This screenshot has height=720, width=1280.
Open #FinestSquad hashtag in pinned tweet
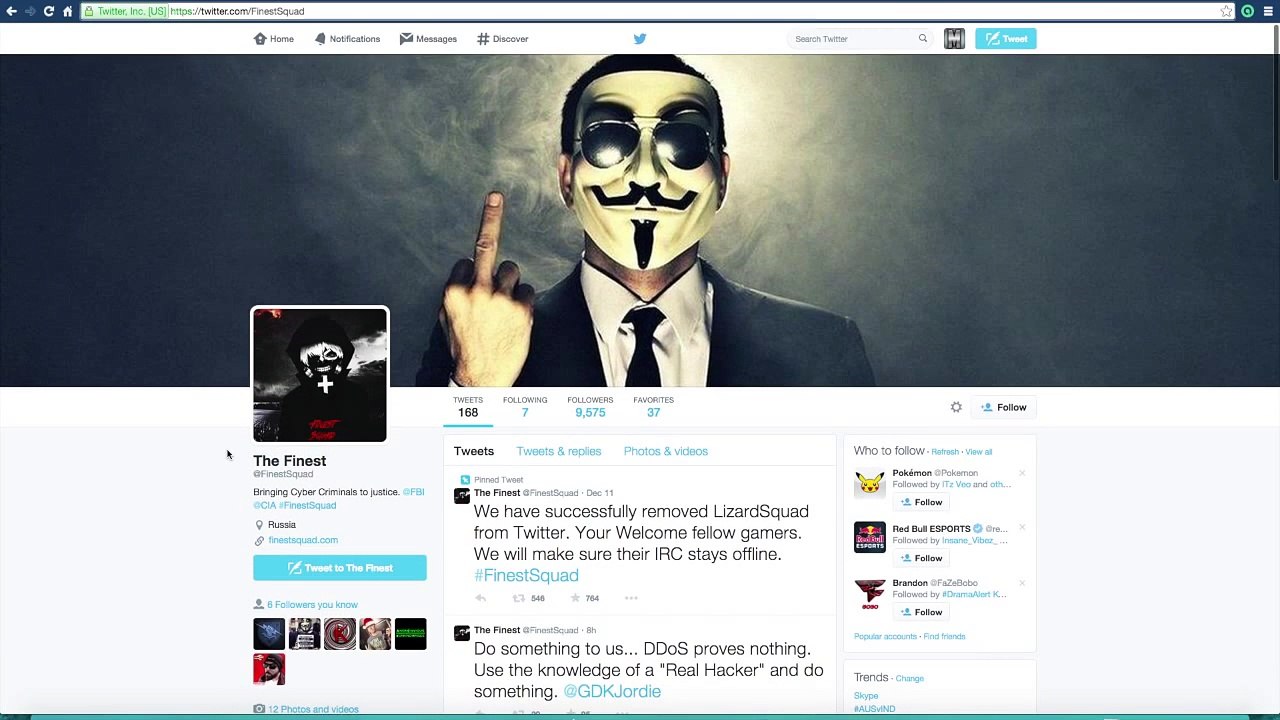[526, 575]
